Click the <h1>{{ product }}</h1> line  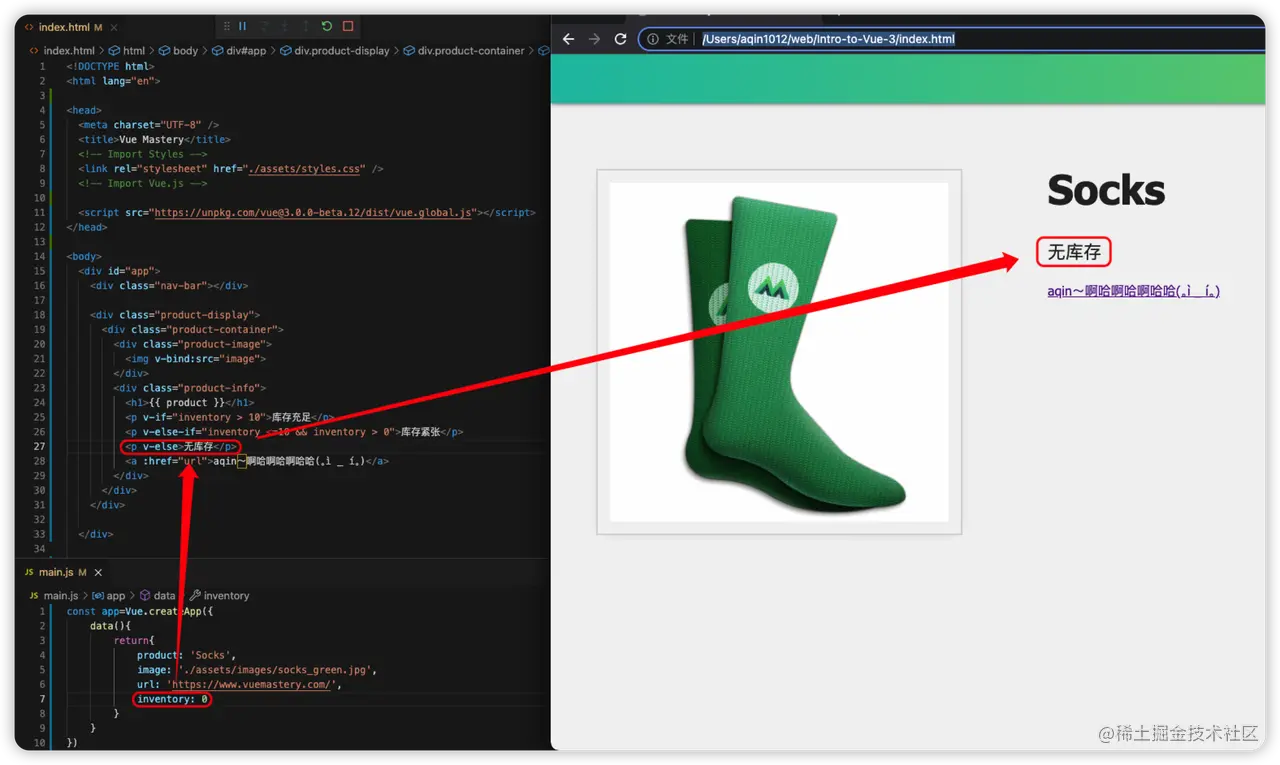point(190,403)
